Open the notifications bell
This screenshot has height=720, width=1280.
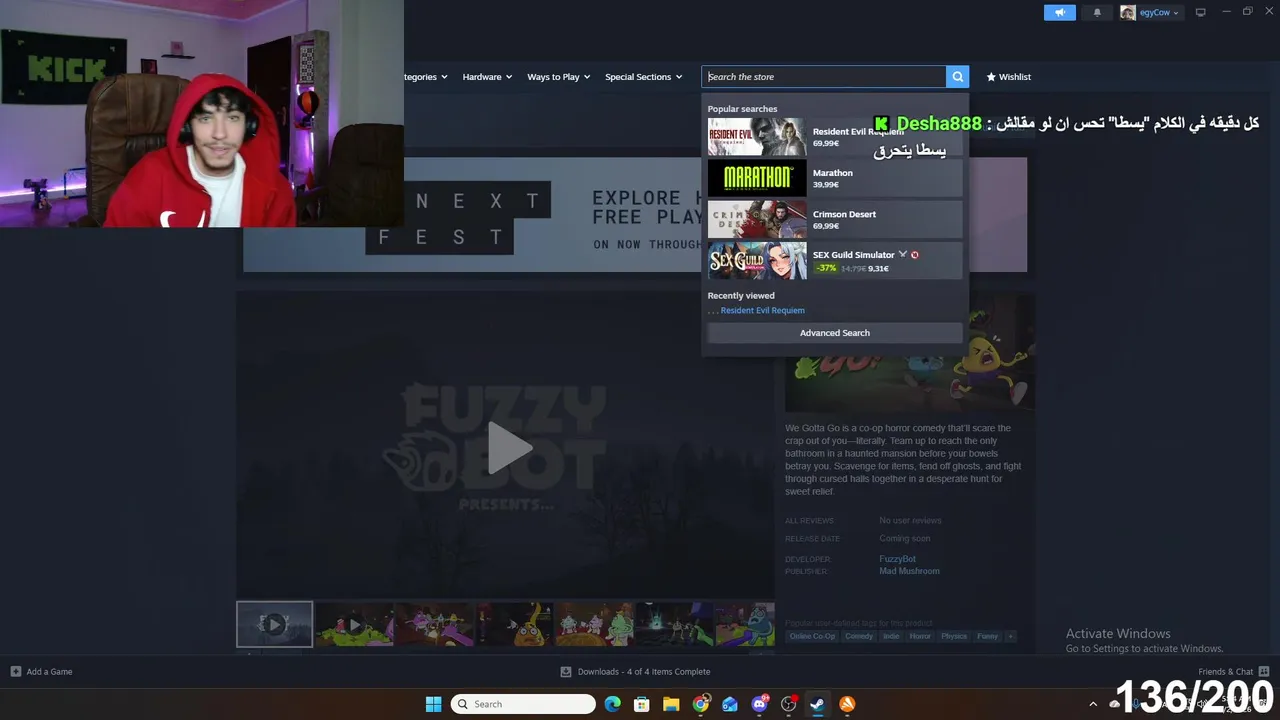(1097, 12)
